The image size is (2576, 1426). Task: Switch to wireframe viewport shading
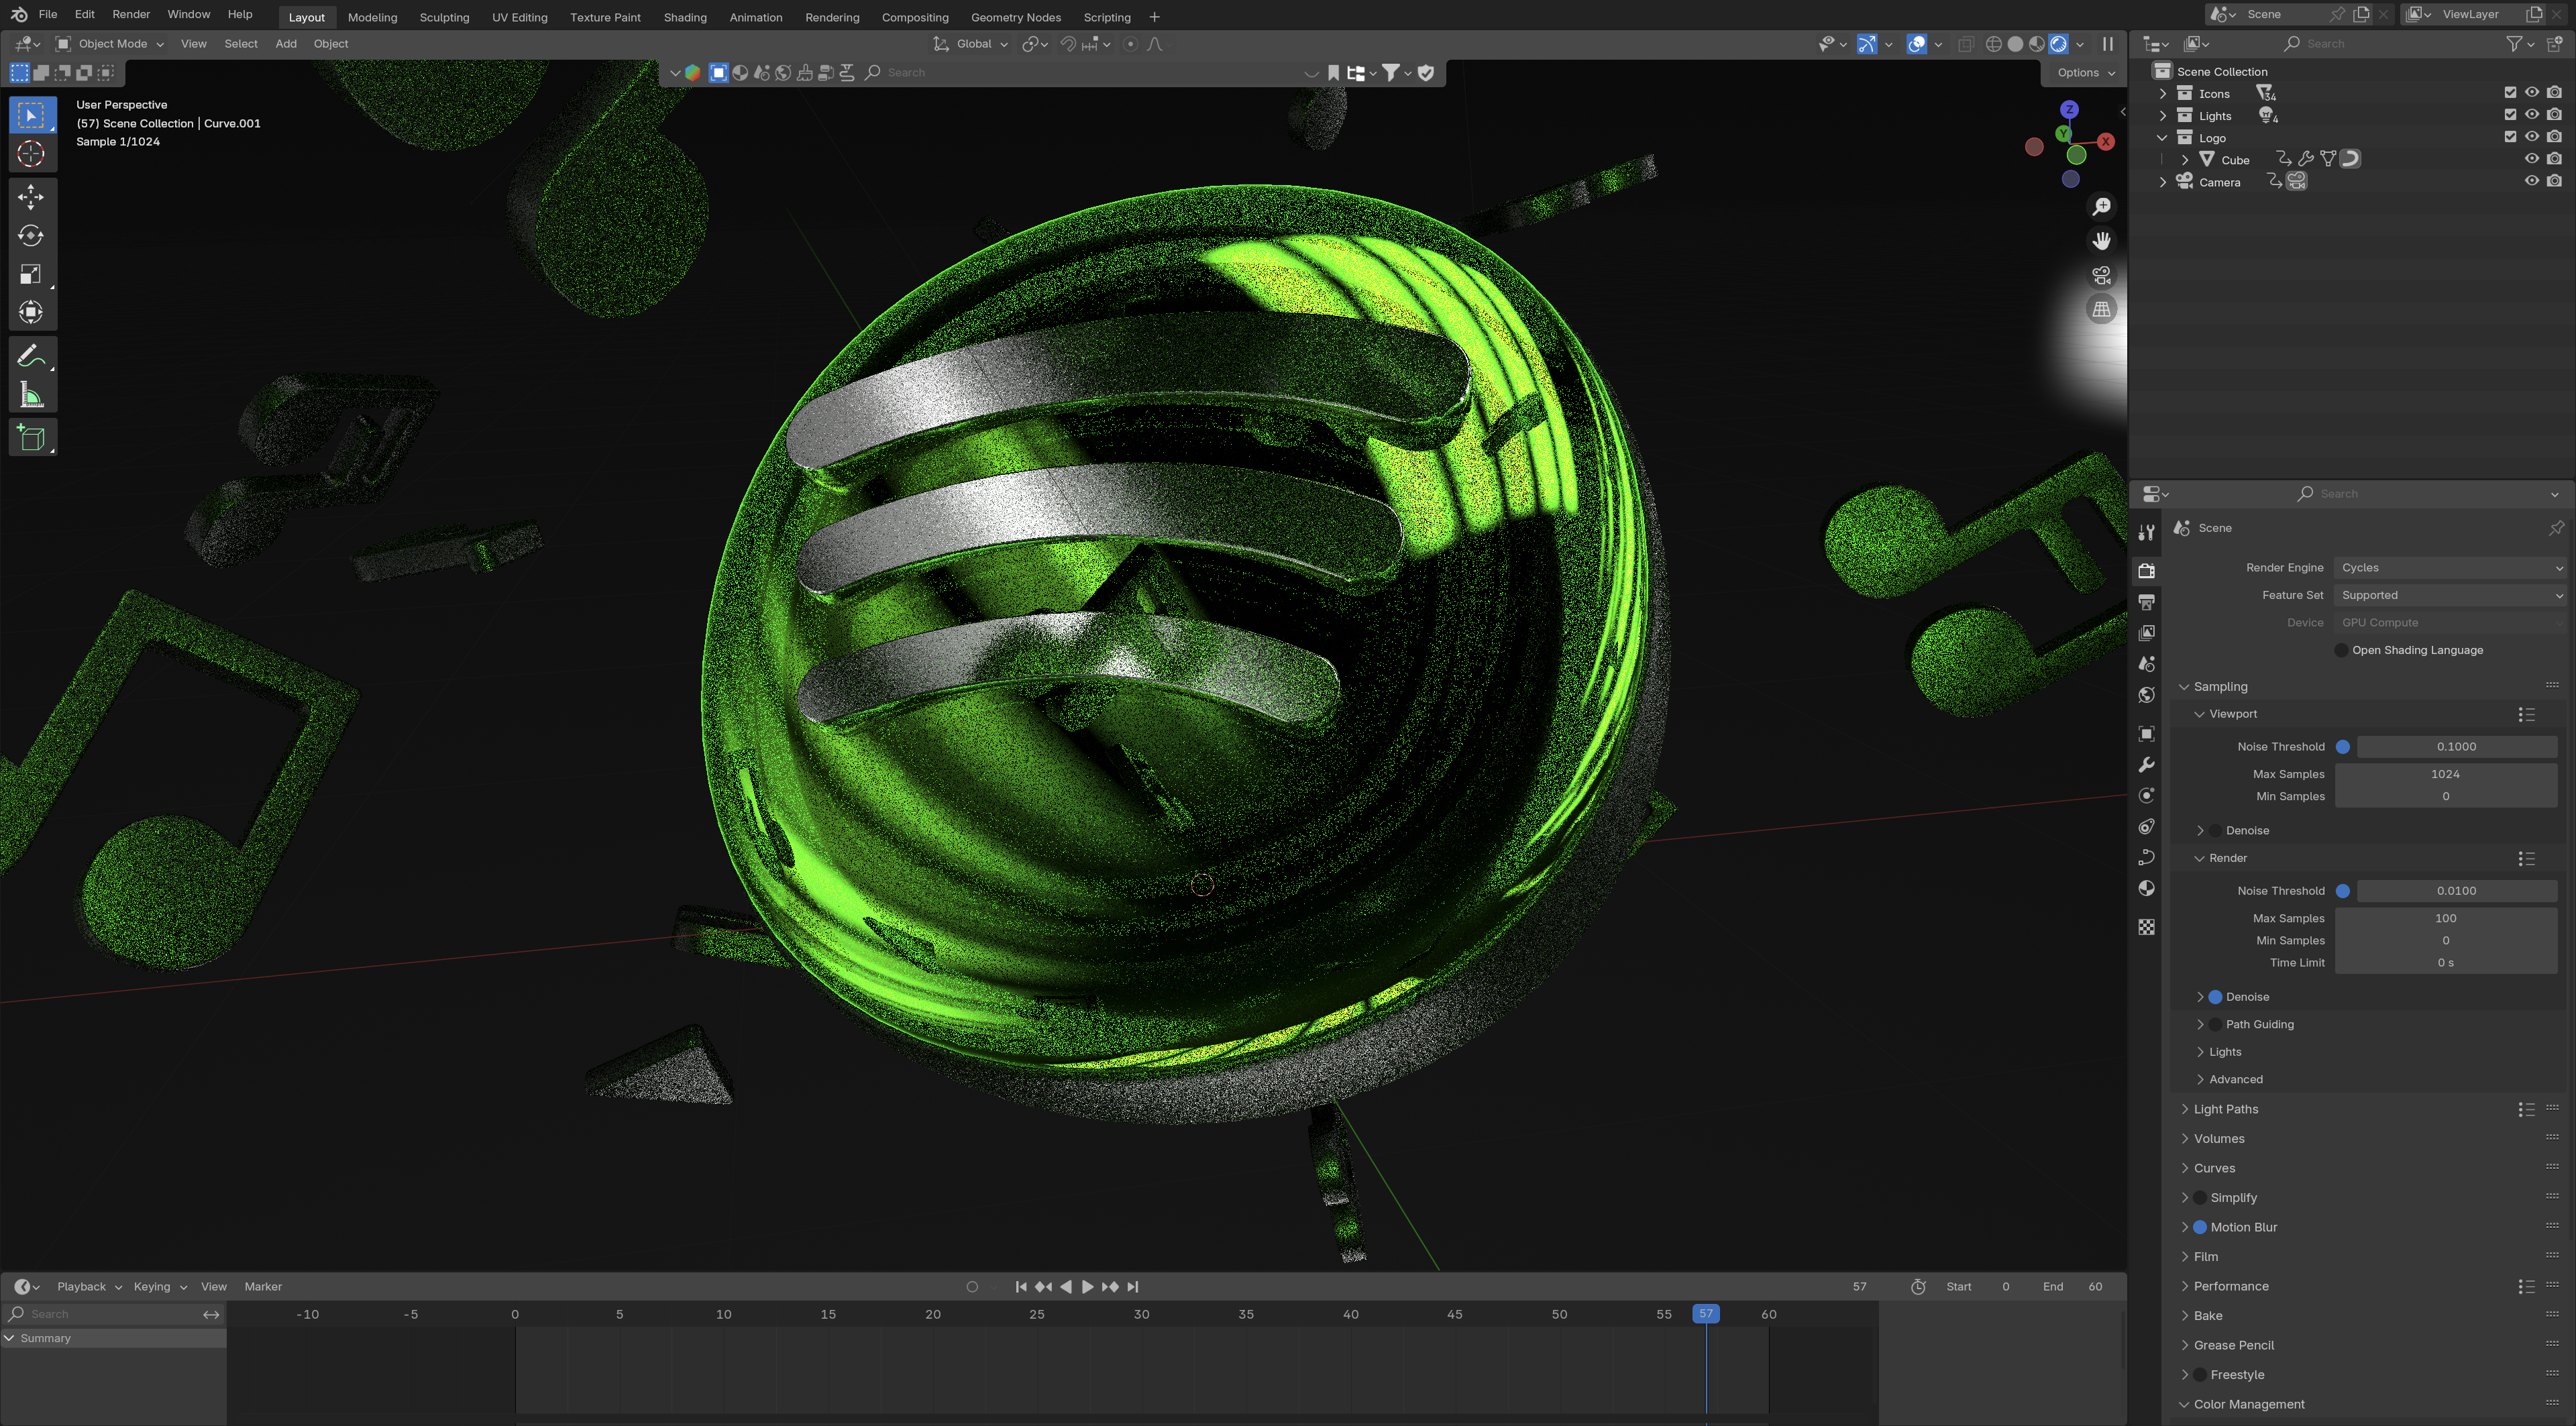click(1993, 44)
